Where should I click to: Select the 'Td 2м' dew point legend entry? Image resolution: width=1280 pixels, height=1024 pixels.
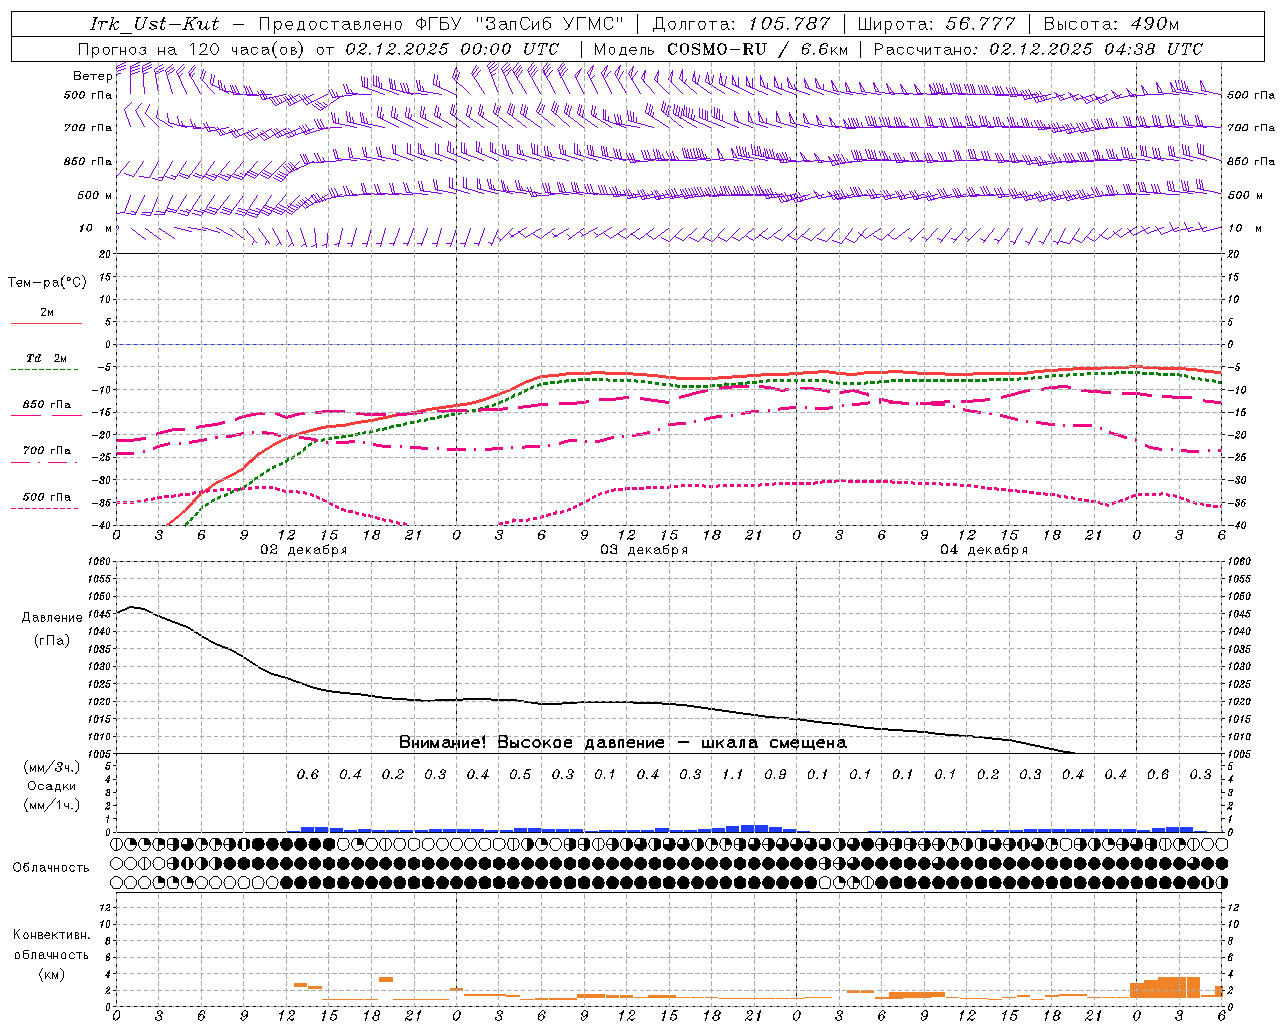[x=46, y=358]
